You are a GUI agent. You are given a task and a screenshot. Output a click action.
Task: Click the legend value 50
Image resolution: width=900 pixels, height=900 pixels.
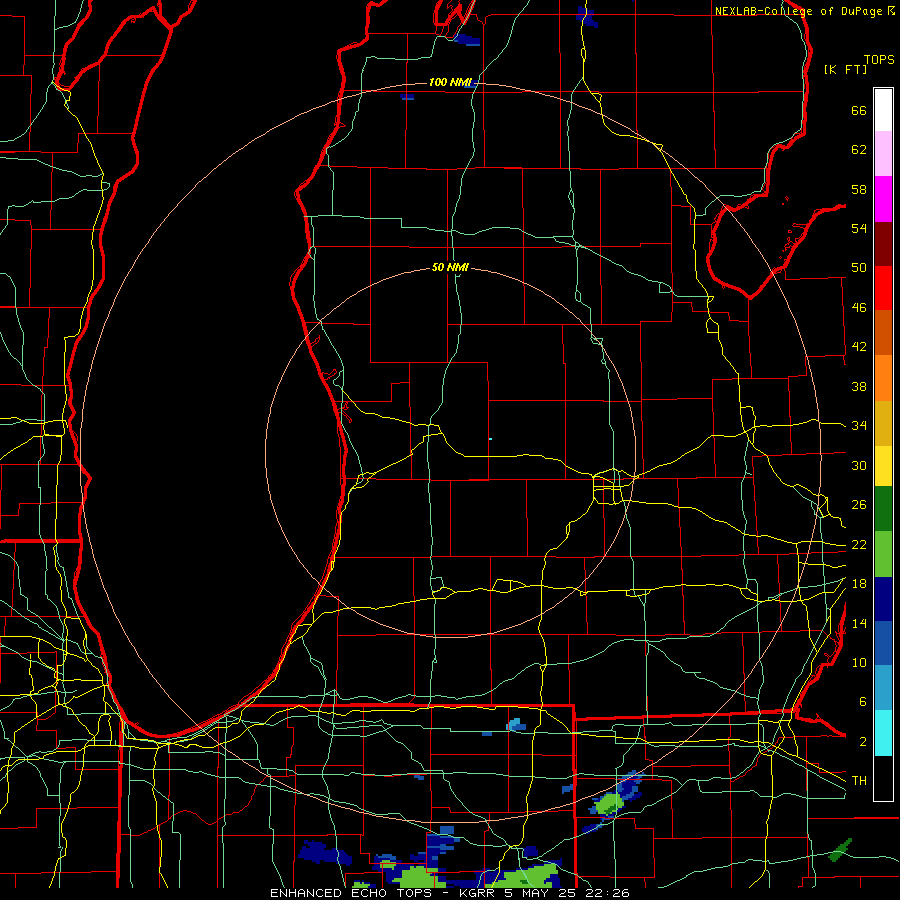859,267
